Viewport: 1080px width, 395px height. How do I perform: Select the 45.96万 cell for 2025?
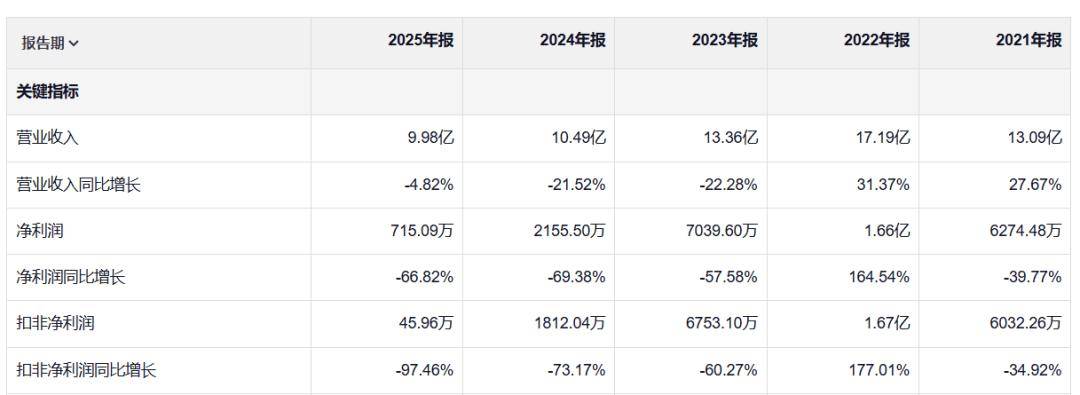tap(426, 323)
